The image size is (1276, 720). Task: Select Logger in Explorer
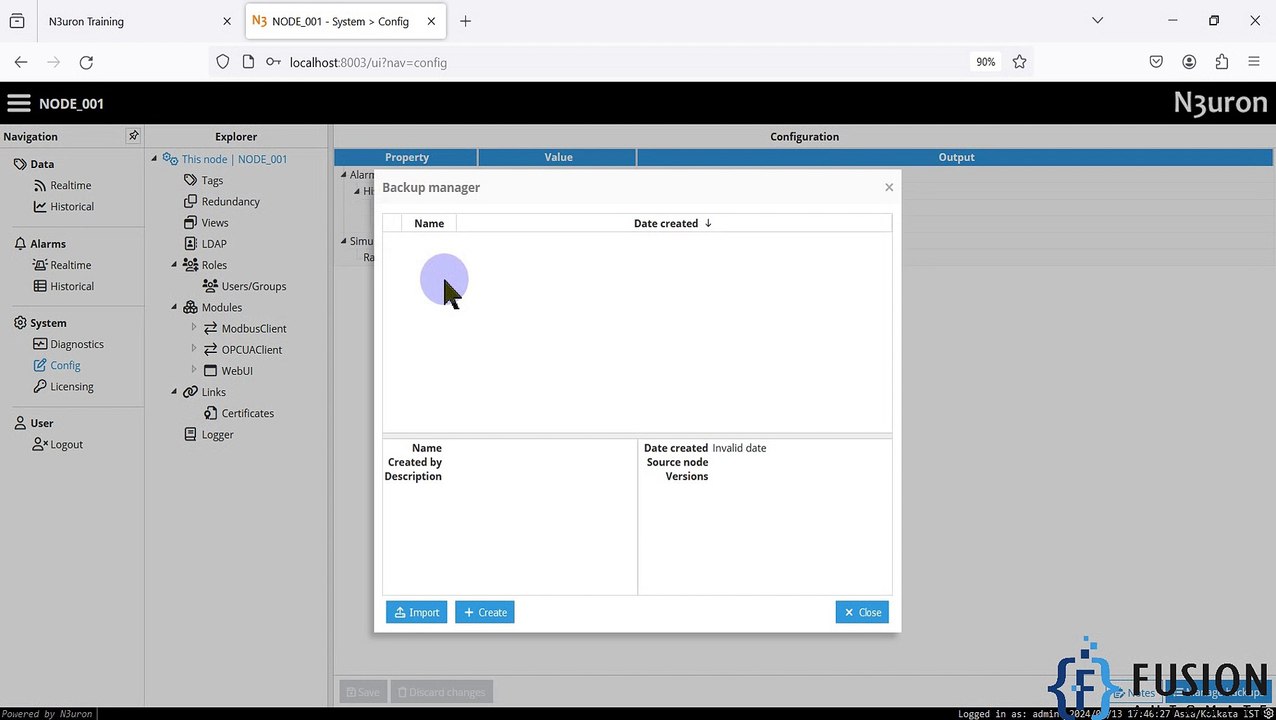[x=217, y=434]
